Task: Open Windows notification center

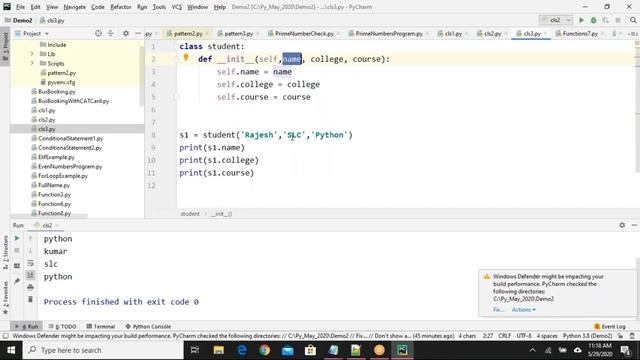Action: [x=625, y=350]
